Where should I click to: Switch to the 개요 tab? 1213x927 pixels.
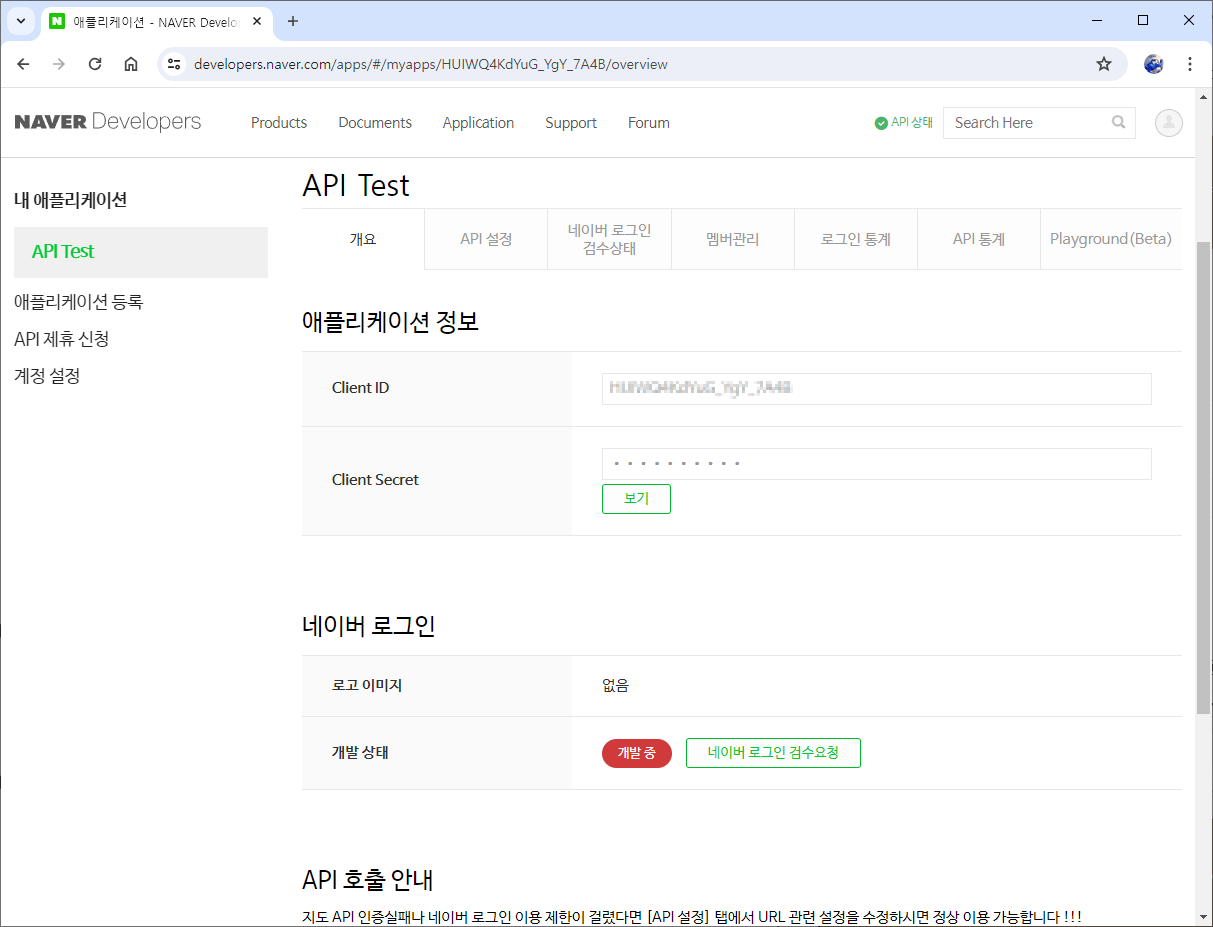coord(363,240)
